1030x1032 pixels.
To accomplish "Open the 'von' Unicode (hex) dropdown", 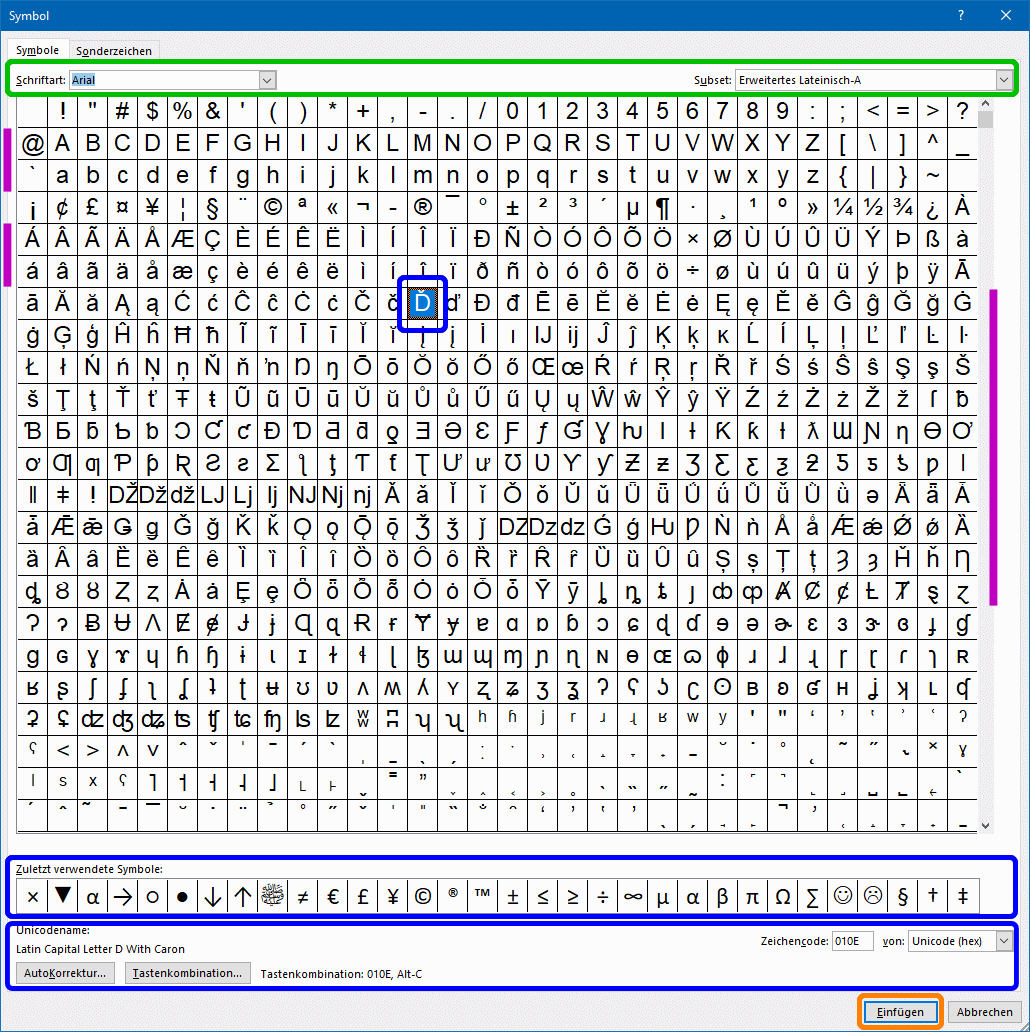I will pyautogui.click(x=1004, y=941).
